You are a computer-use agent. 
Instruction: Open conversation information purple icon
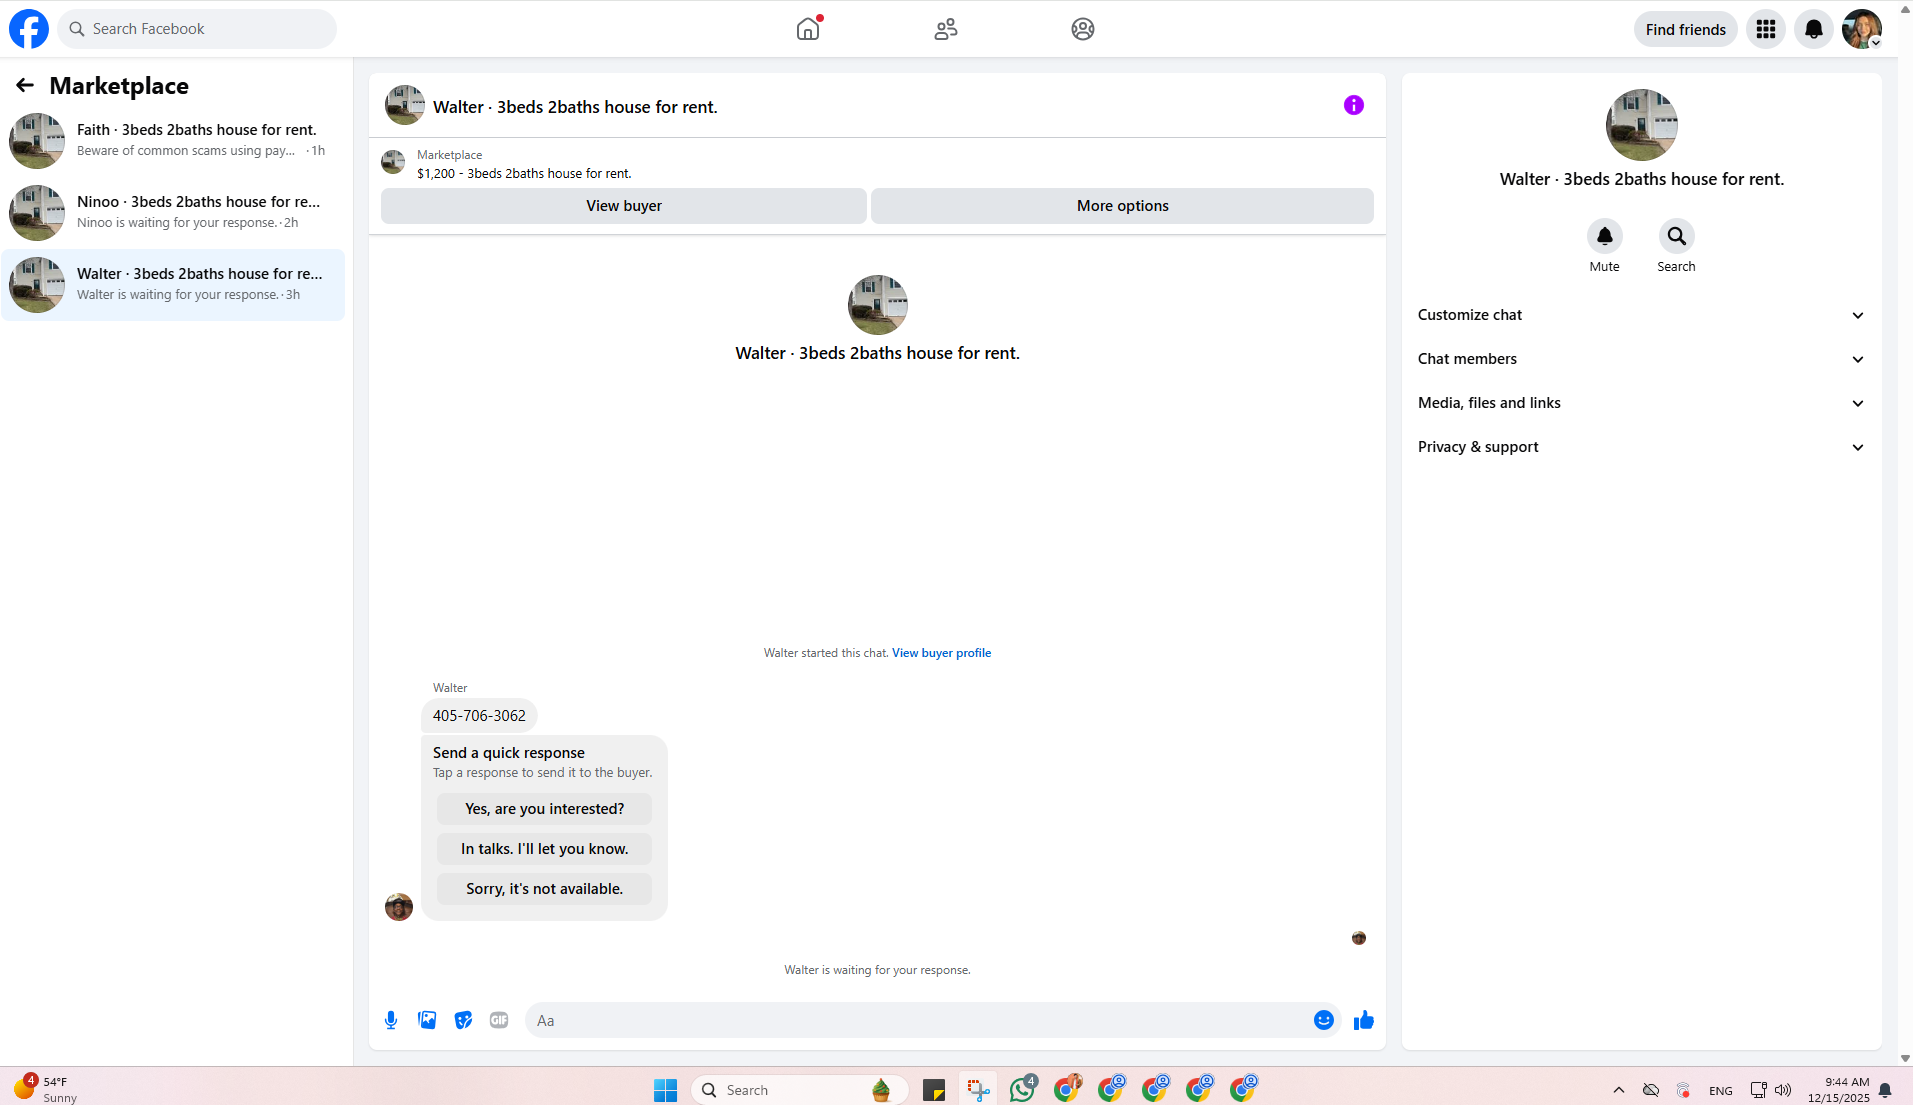(x=1354, y=105)
